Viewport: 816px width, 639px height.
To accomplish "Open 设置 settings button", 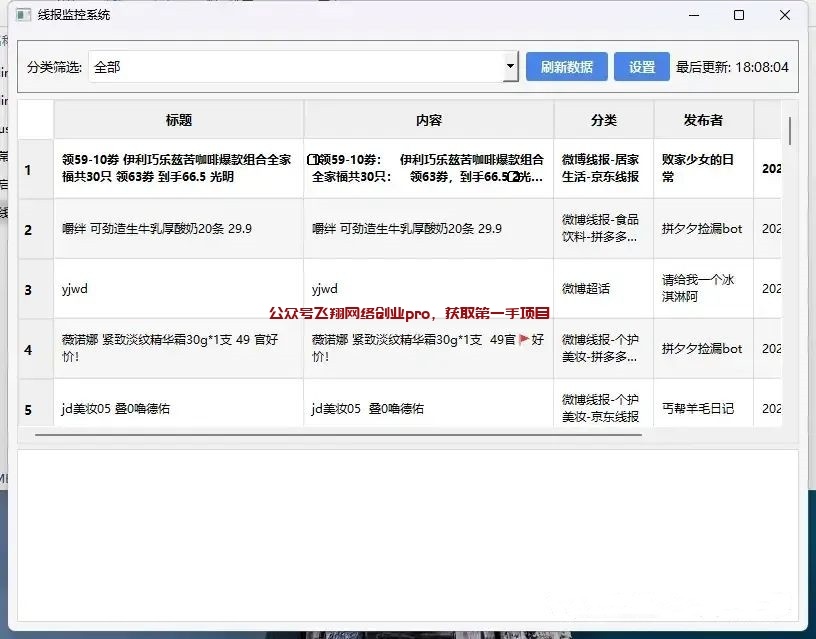I will (x=642, y=67).
